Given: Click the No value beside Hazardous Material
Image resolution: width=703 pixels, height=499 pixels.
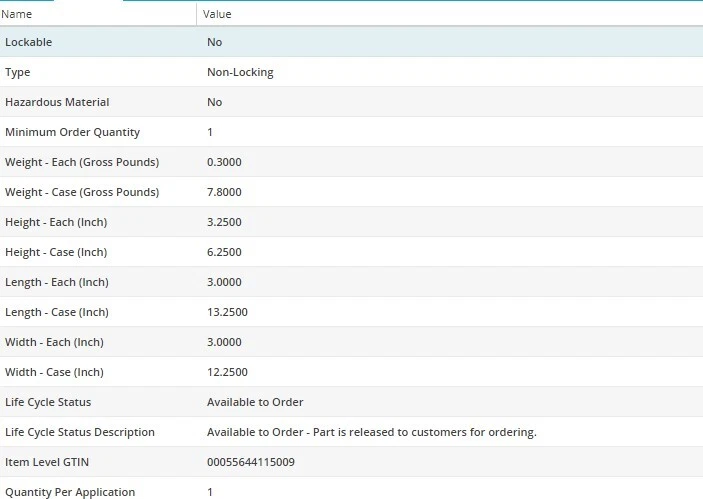Looking at the screenshot, I should coord(214,102).
